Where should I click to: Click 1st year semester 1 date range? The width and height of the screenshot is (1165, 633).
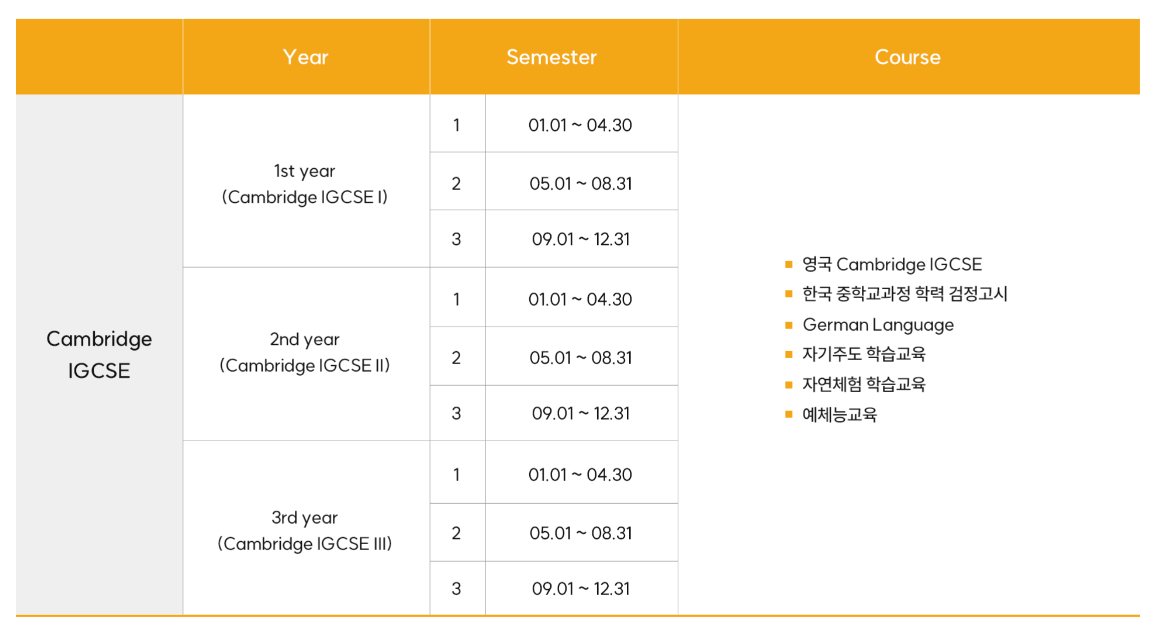click(580, 125)
